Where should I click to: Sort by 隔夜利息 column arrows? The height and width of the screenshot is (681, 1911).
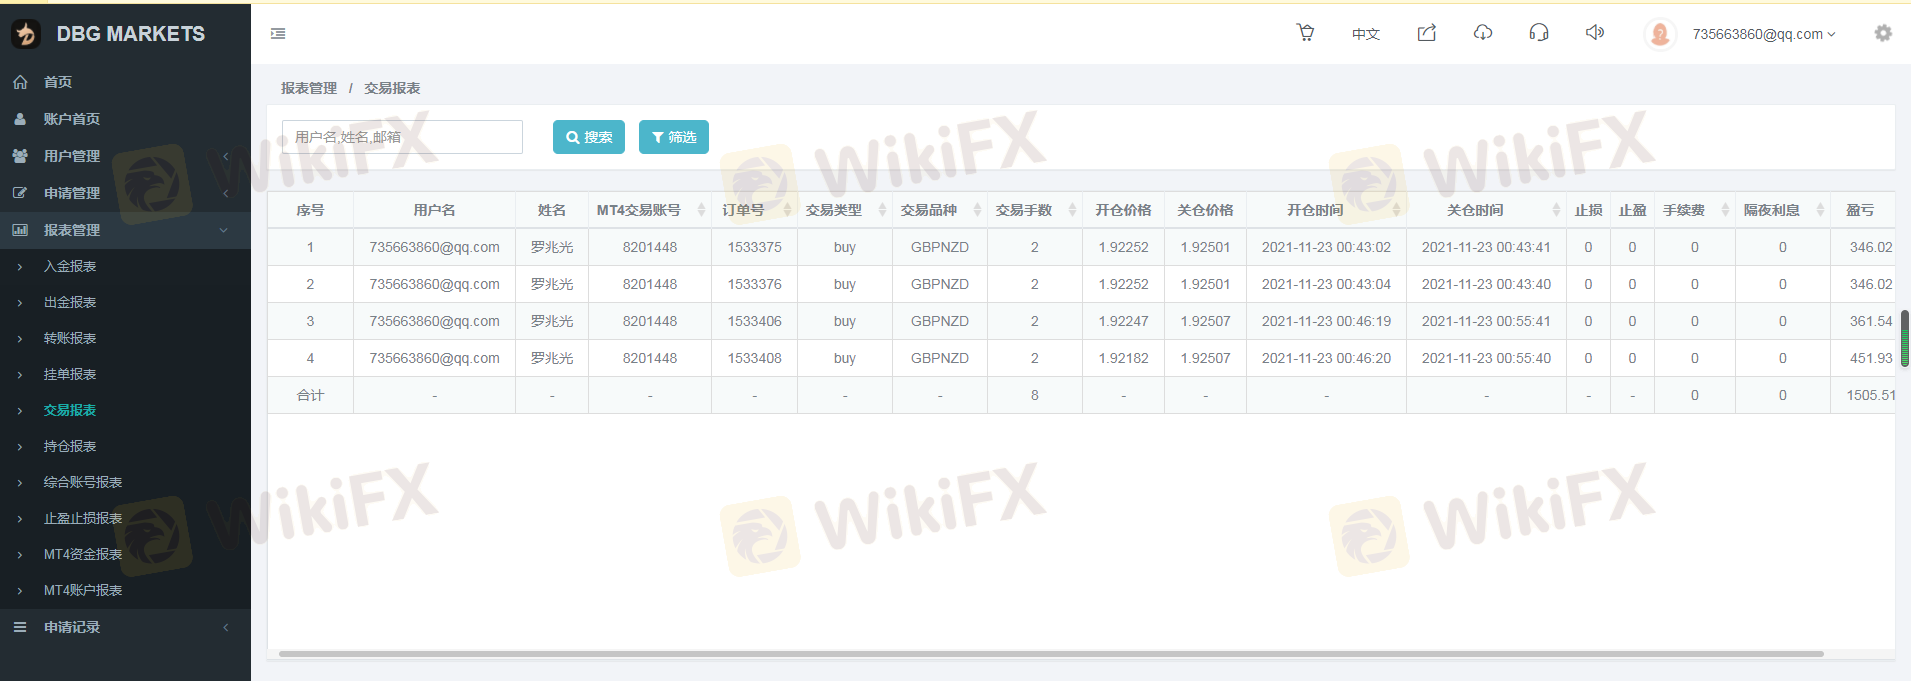1820,210
